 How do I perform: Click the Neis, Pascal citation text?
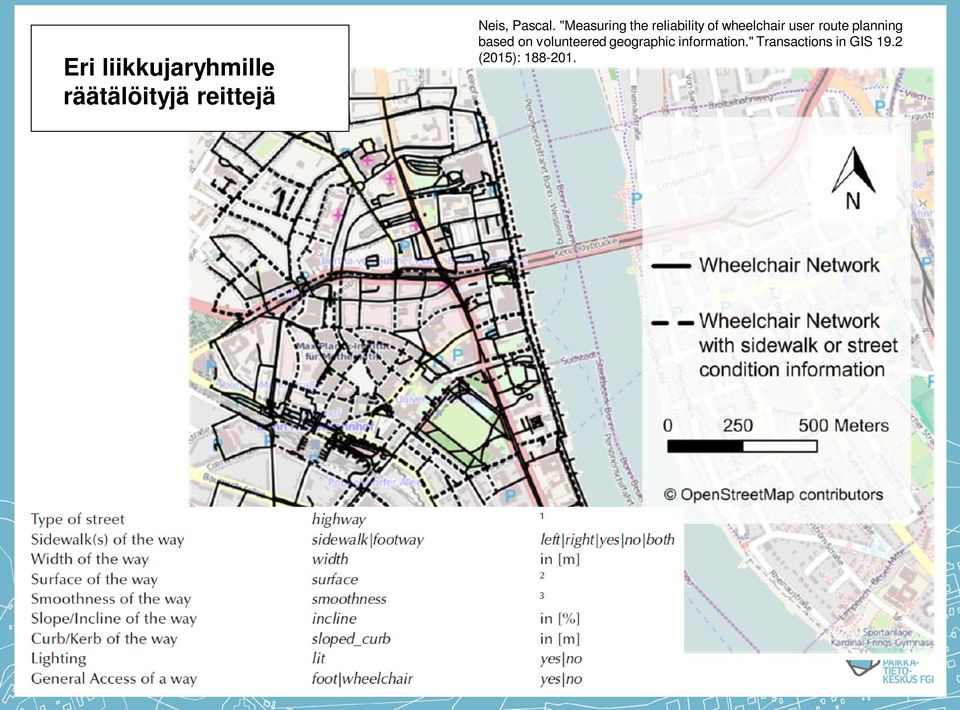690,42
